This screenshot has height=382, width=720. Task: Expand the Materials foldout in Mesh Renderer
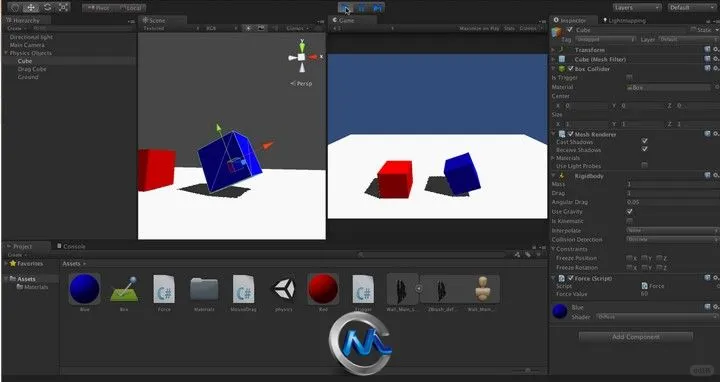[x=554, y=158]
